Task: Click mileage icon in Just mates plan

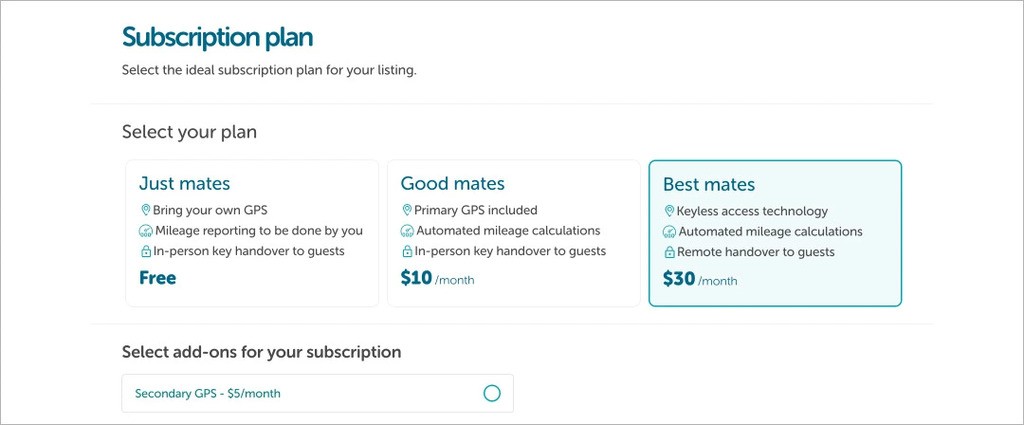Action: tap(146, 231)
